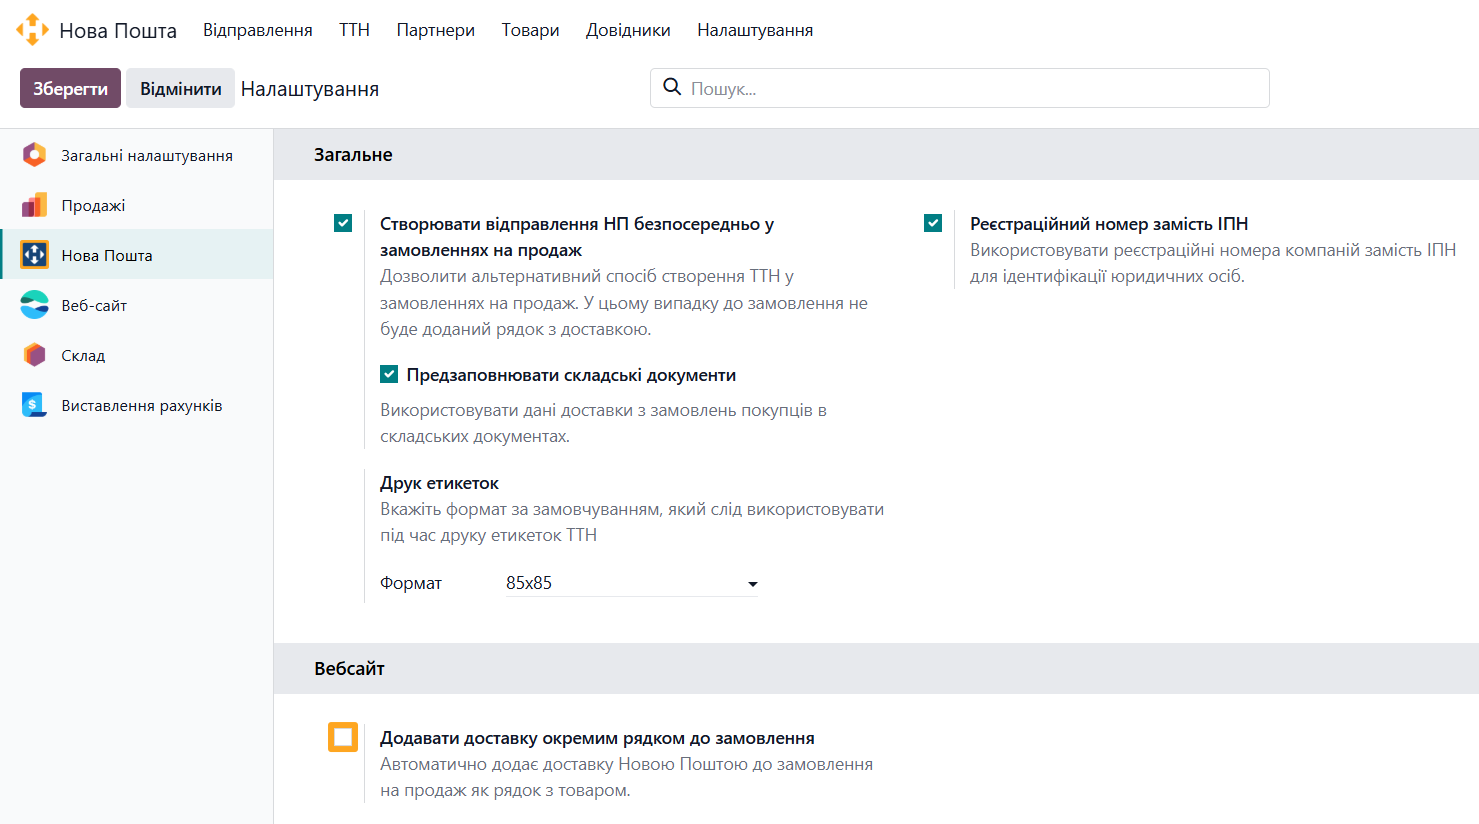
Task: Click the Налаштування breadcrumb title
Action: coord(310,89)
